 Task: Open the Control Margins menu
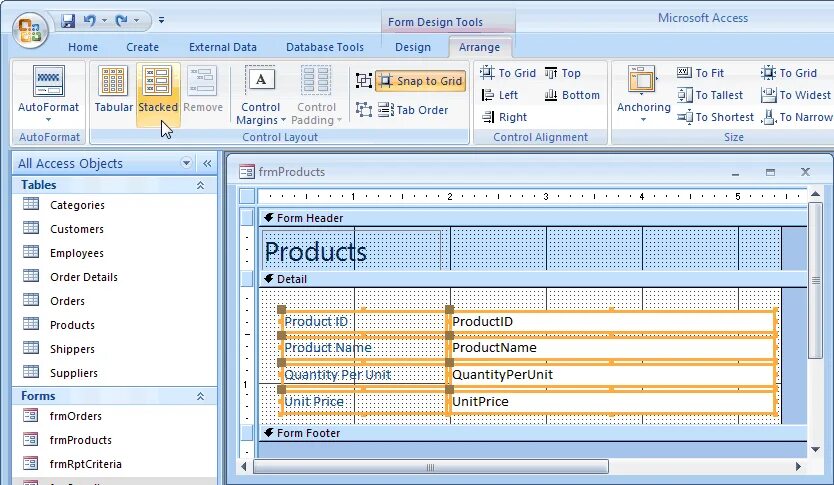coord(261,95)
